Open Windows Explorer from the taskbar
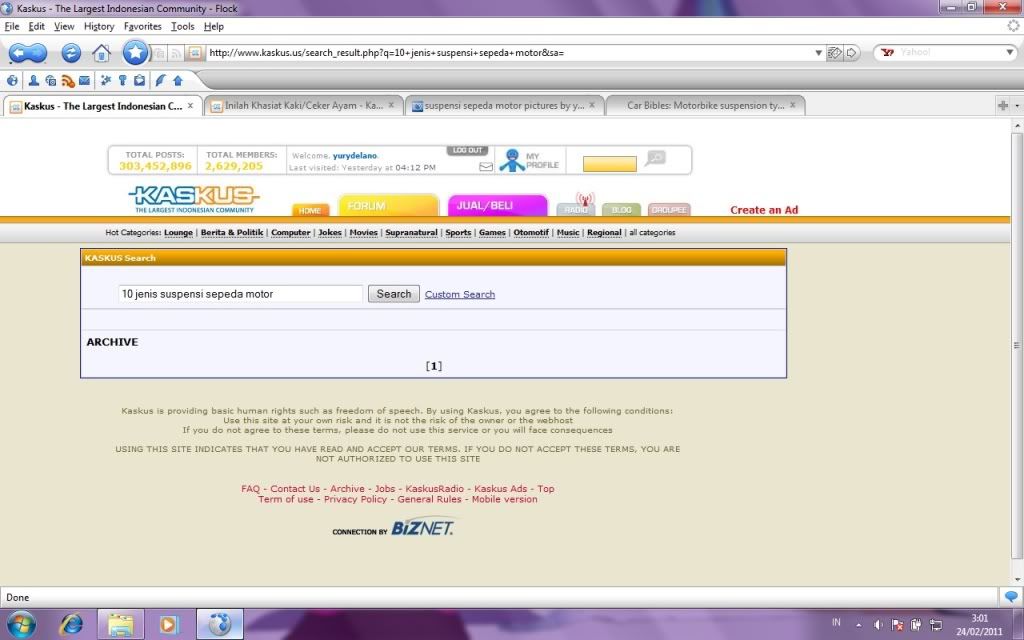This screenshot has height=640, width=1024. coord(121,625)
